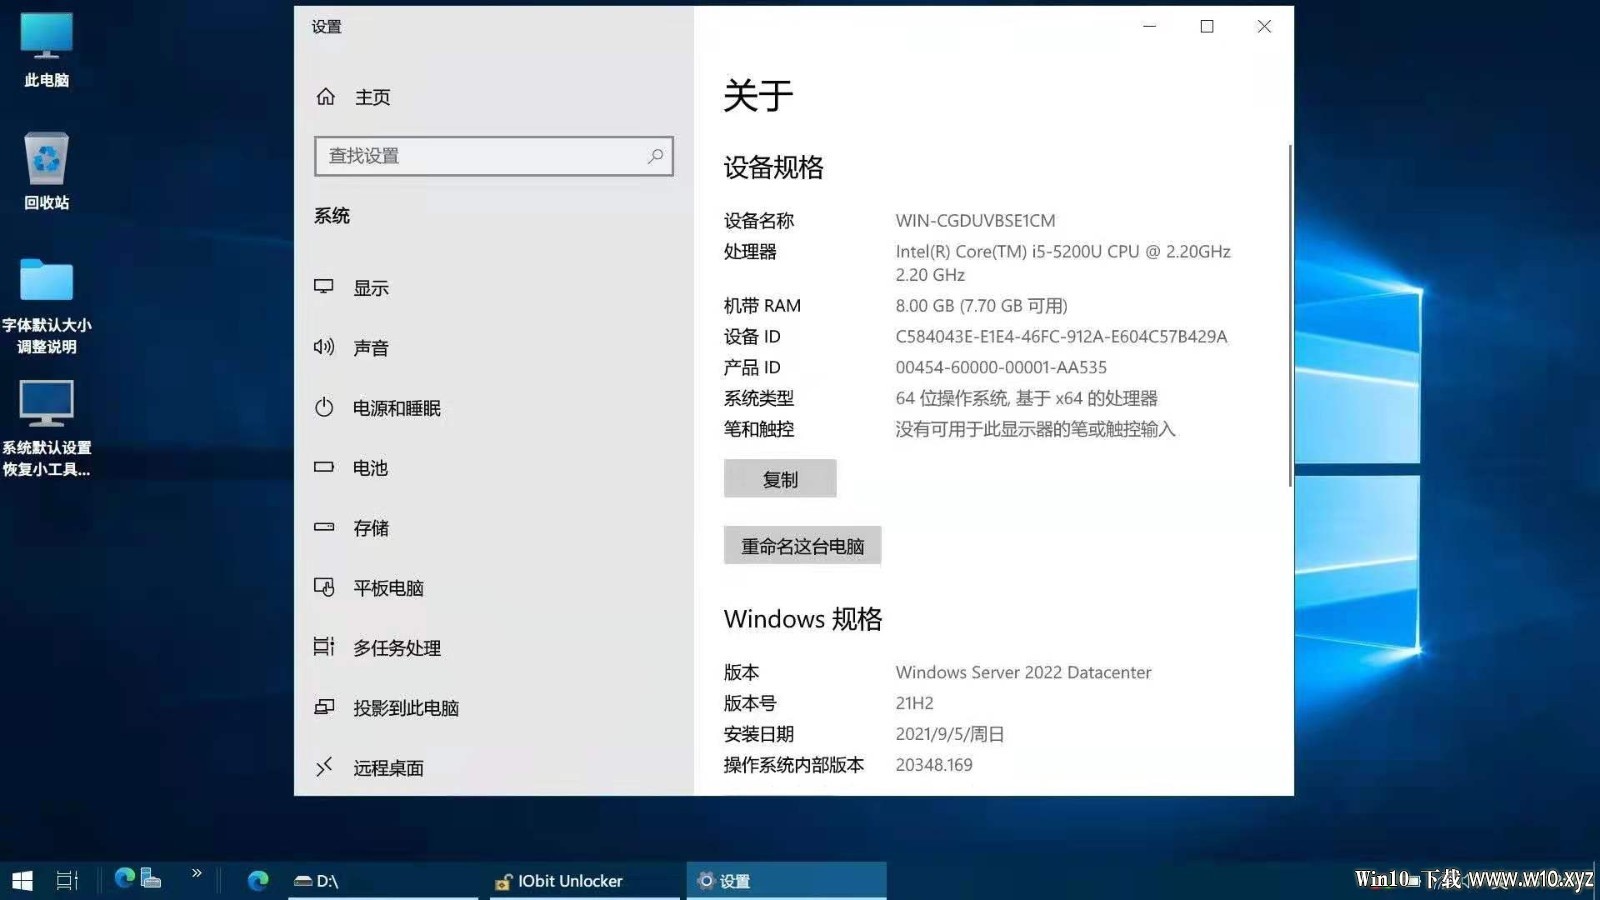Open the 字体默认大小调整说明 folder on desktop

tap(46, 306)
